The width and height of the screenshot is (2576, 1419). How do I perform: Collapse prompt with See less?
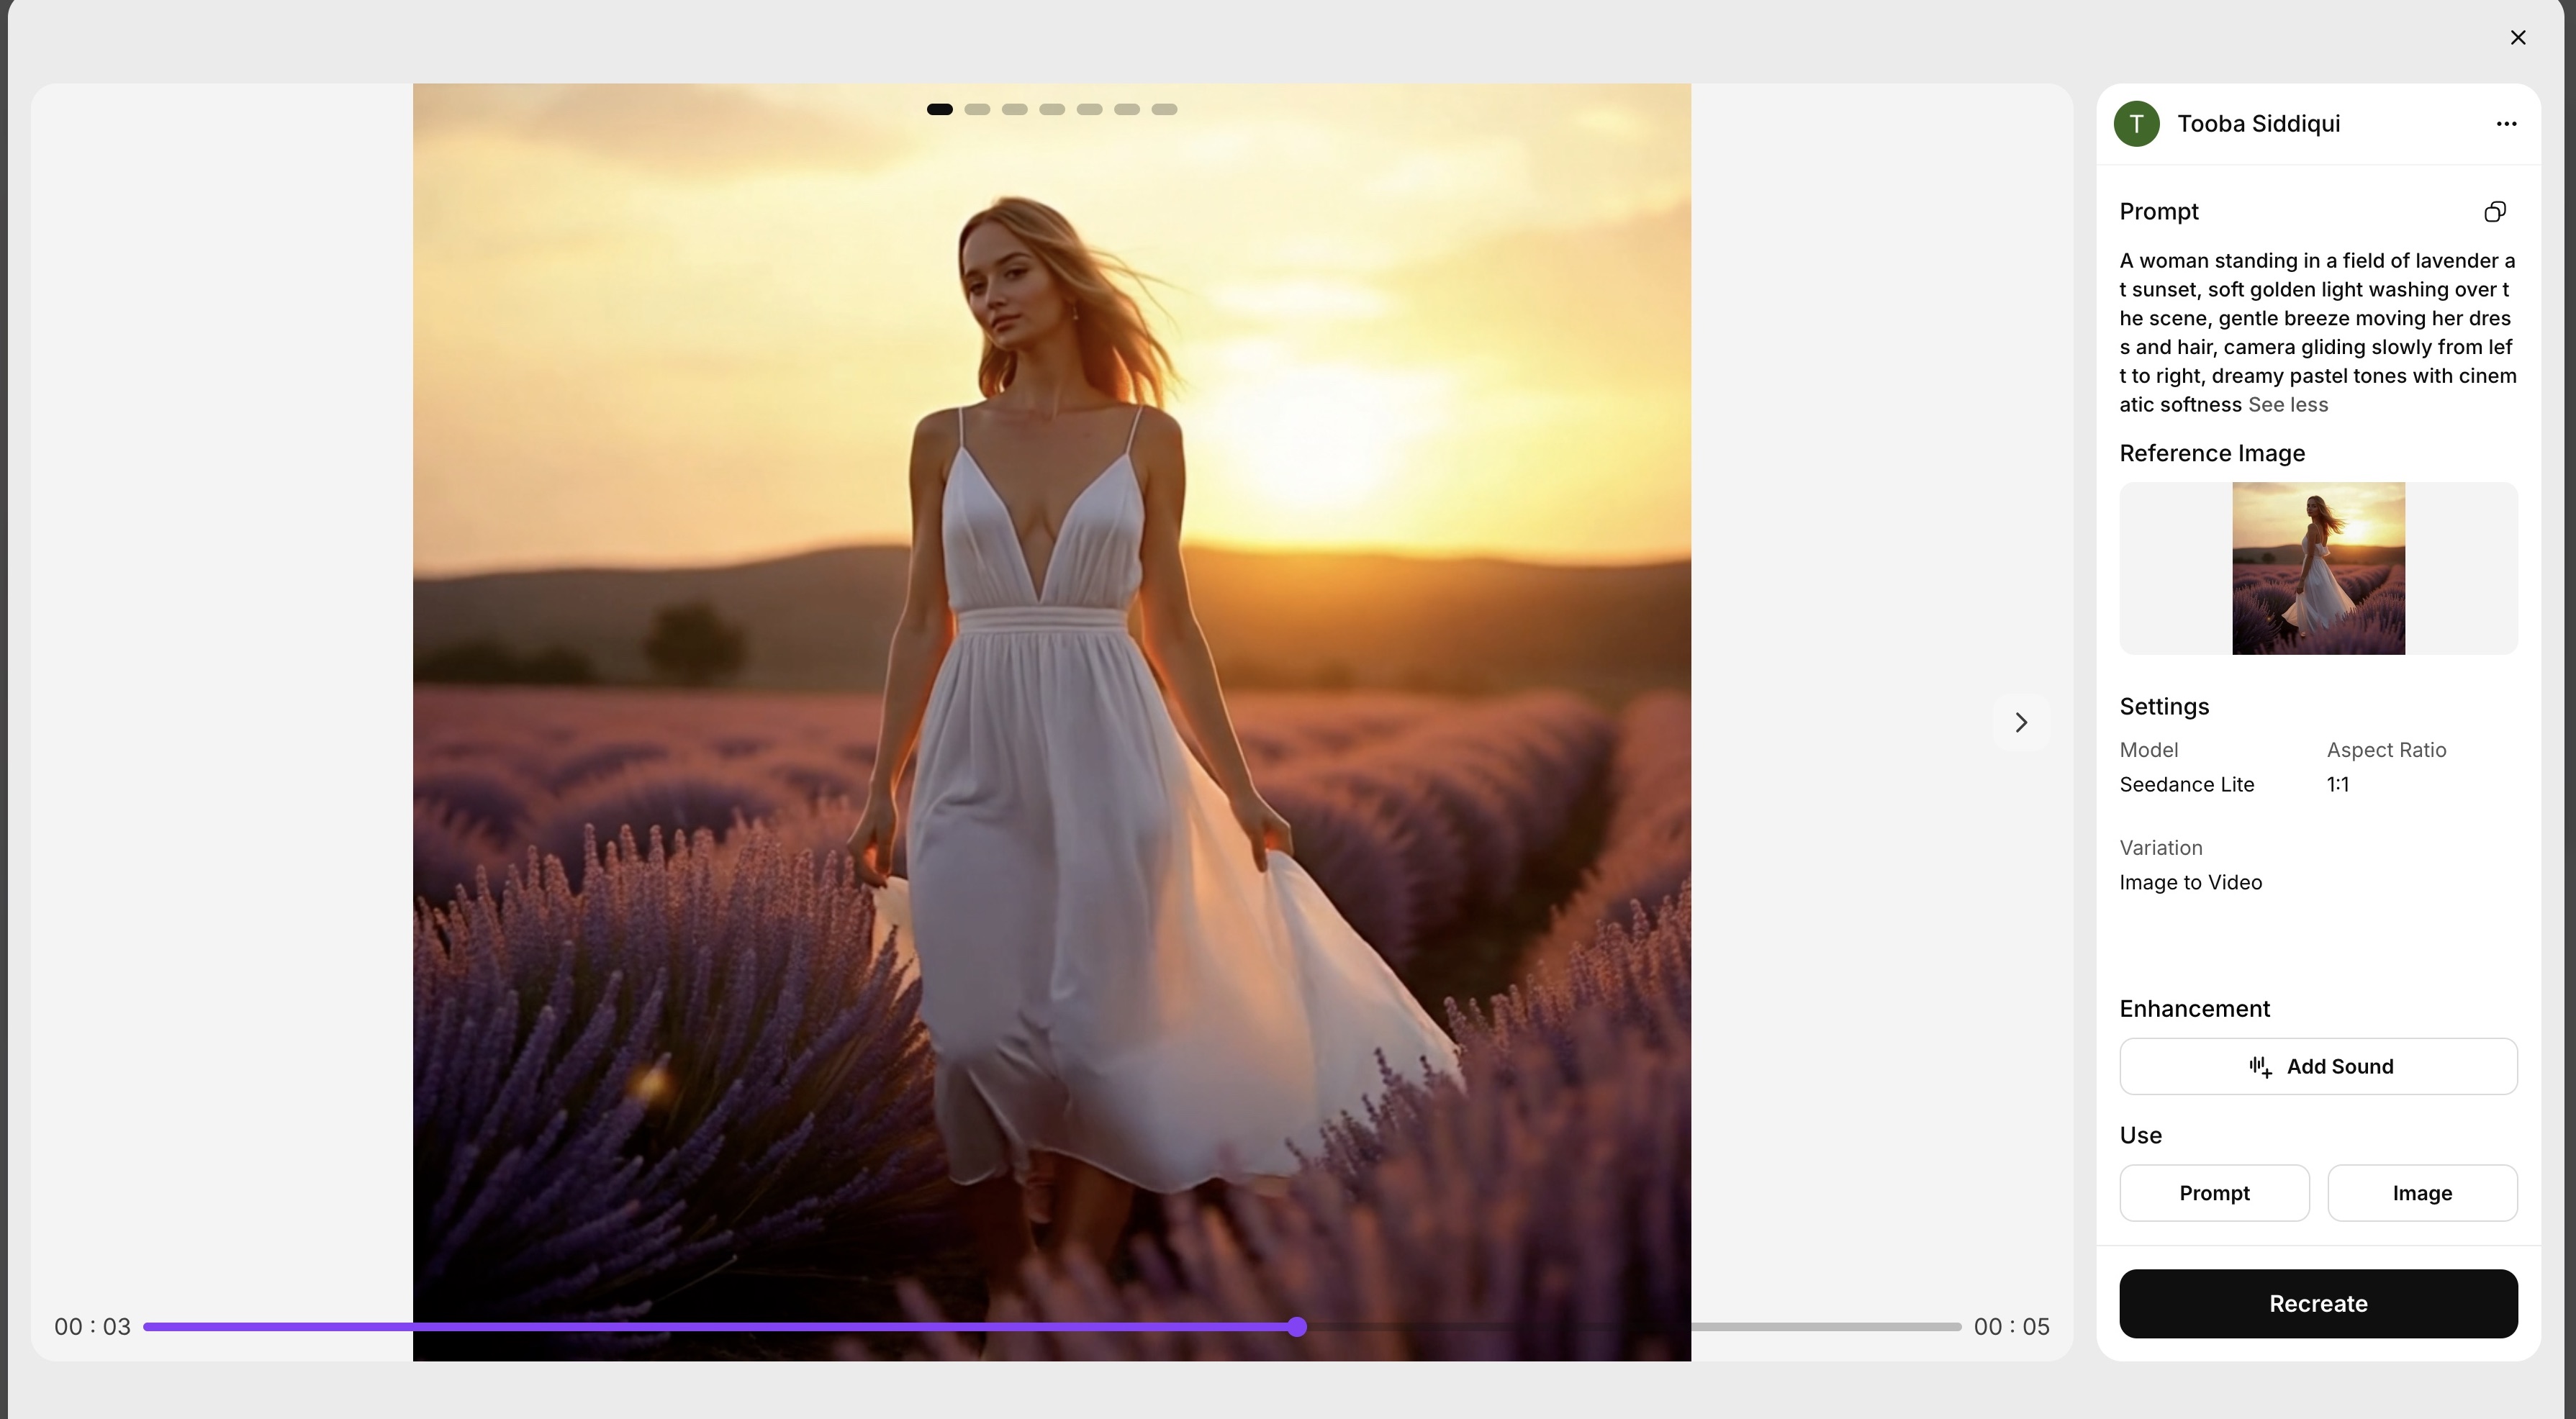point(2287,405)
